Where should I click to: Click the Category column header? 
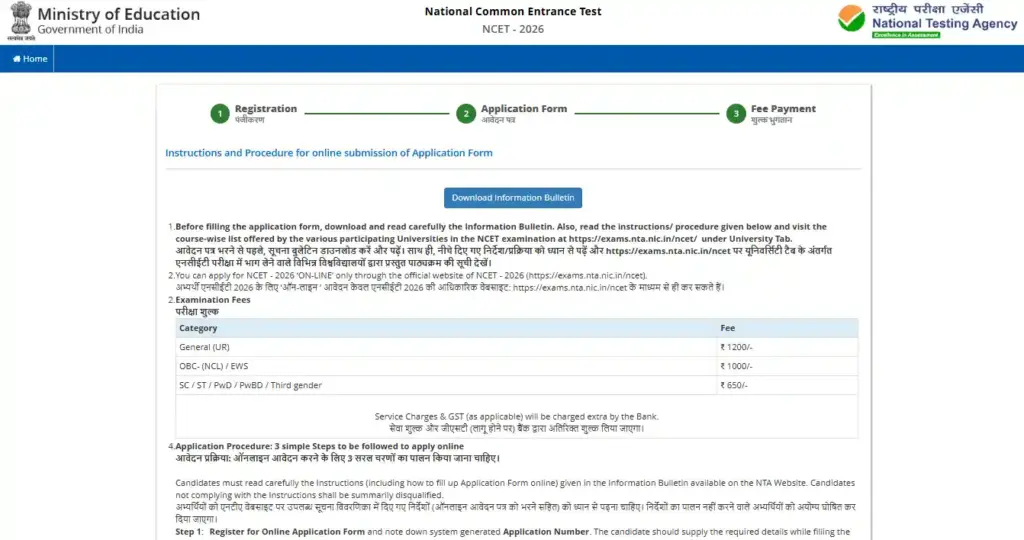tap(198, 328)
